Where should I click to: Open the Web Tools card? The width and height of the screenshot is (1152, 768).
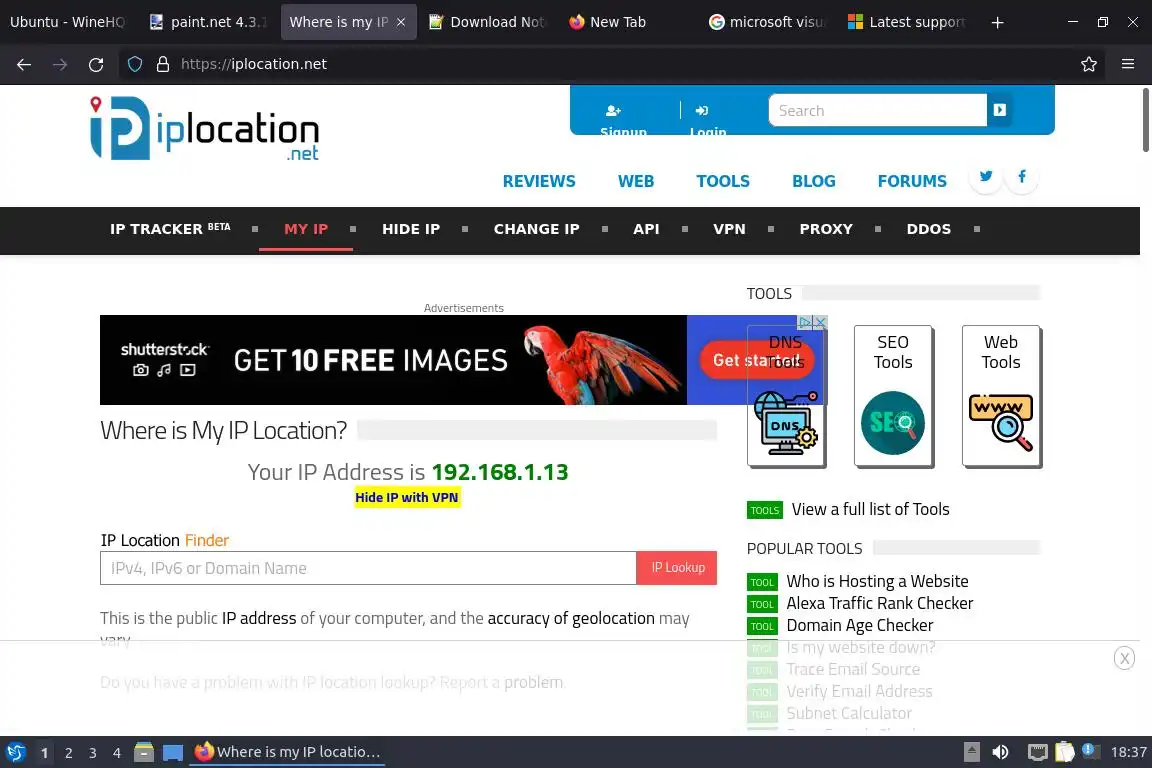point(1001,396)
